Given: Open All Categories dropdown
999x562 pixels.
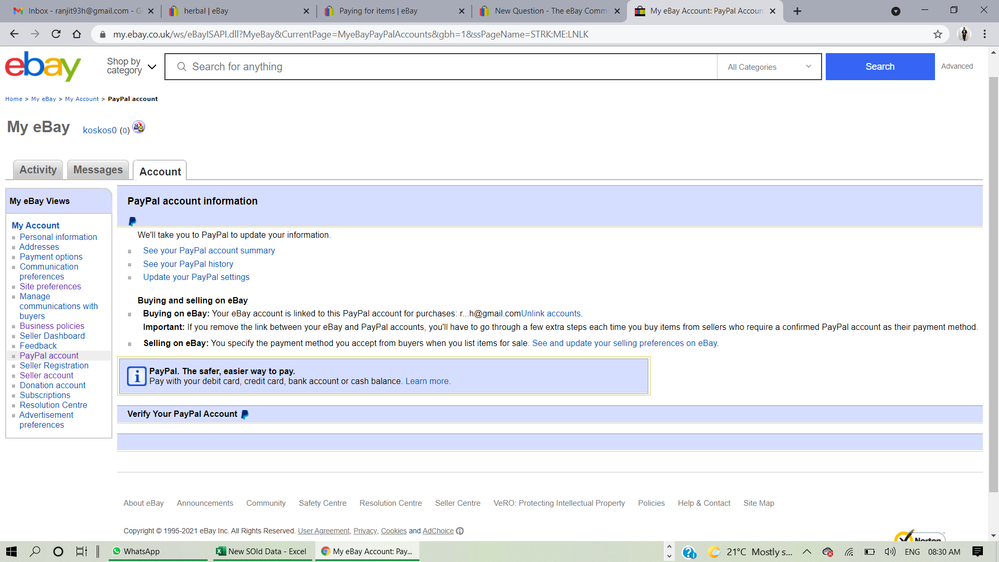Looking at the screenshot, I should pyautogui.click(x=769, y=67).
